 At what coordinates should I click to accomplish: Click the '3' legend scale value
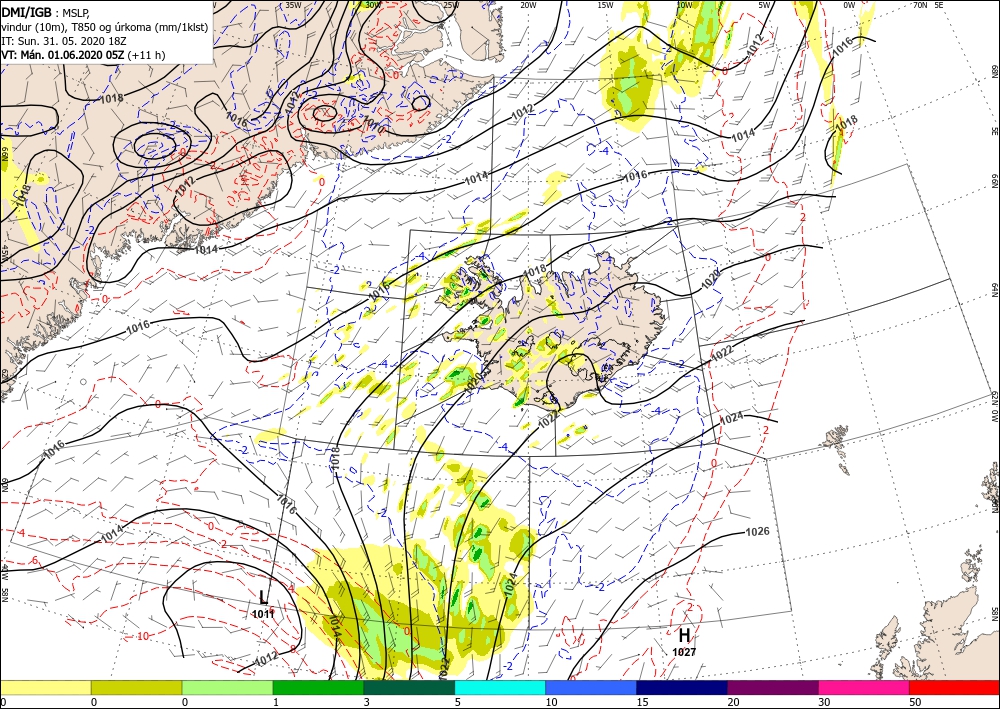pyautogui.click(x=366, y=702)
